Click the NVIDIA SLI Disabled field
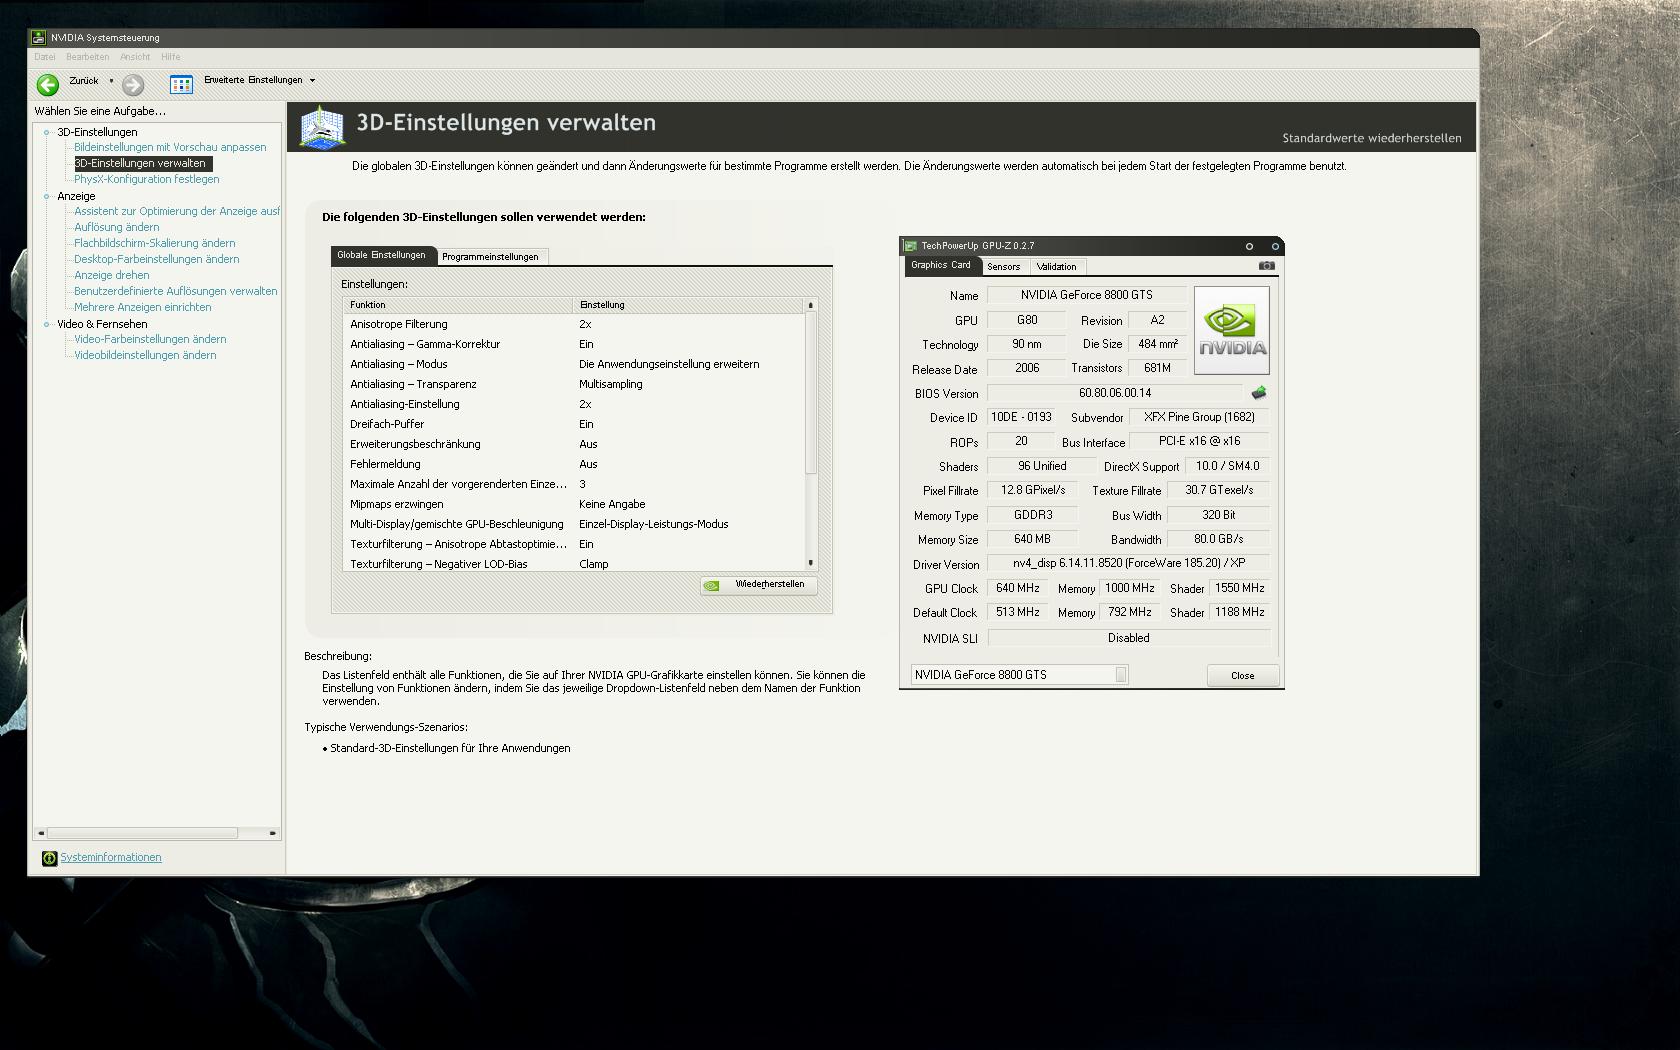Image resolution: width=1680 pixels, height=1050 pixels. pos(1128,638)
